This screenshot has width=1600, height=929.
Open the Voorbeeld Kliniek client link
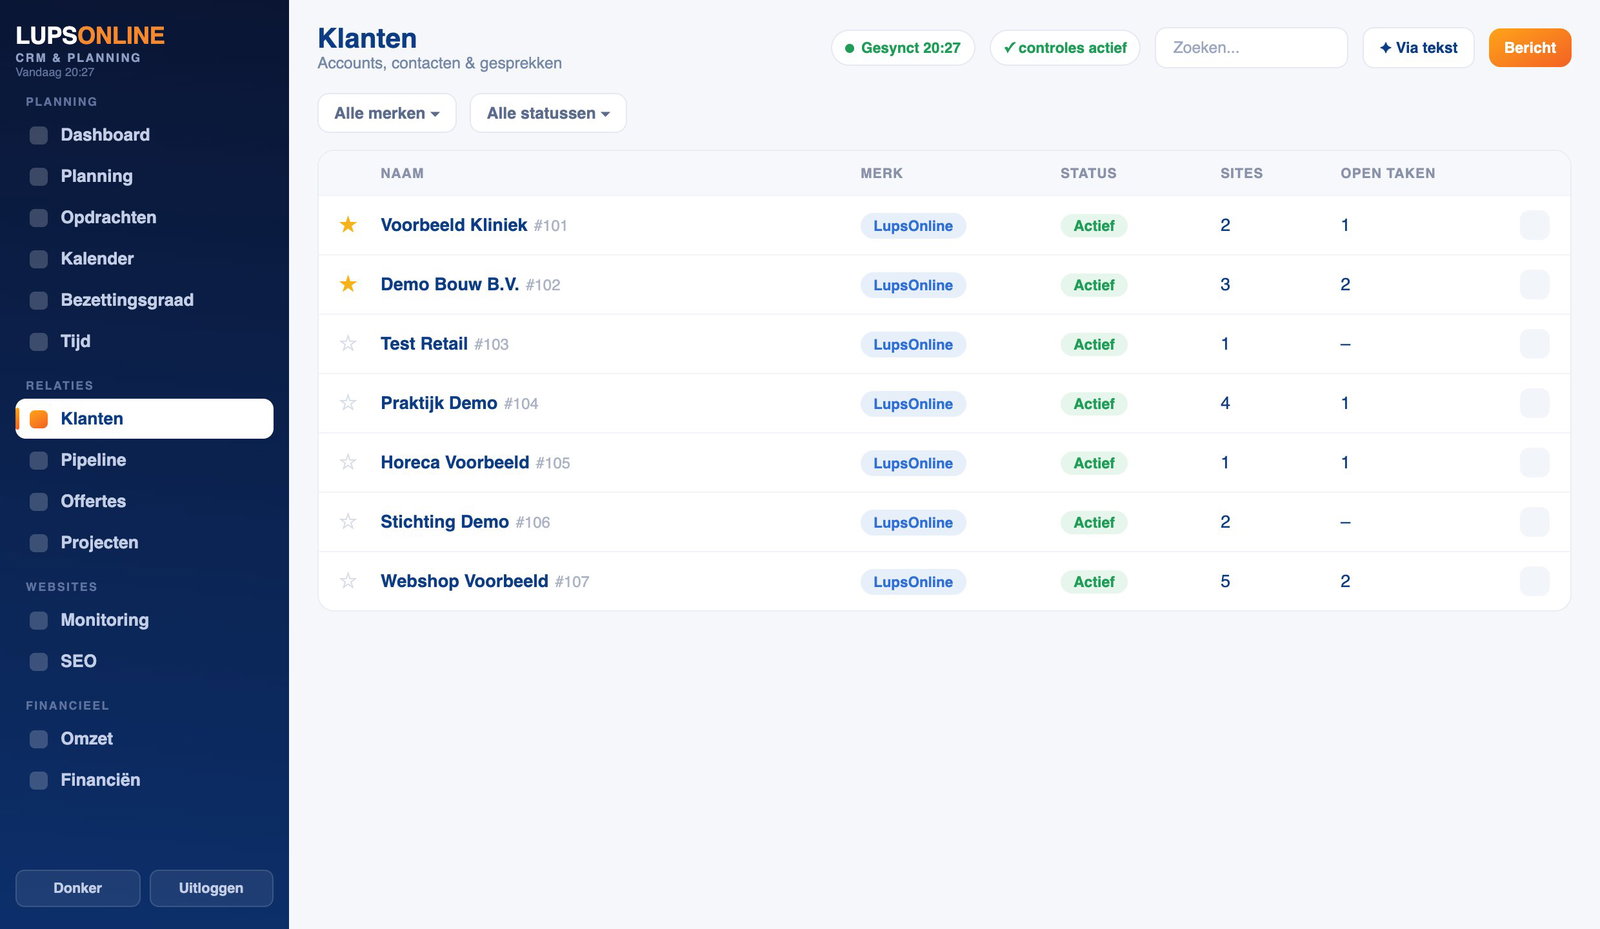[454, 225]
